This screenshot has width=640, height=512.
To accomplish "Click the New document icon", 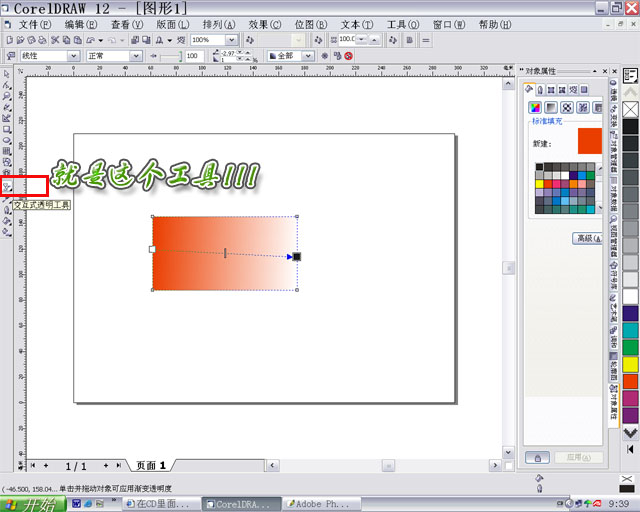I will click(x=9, y=40).
